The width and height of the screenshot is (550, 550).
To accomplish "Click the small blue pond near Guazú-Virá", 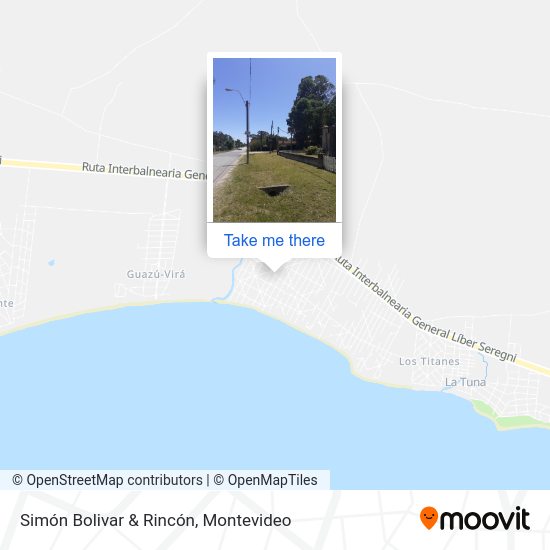I will [x=51, y=262].
